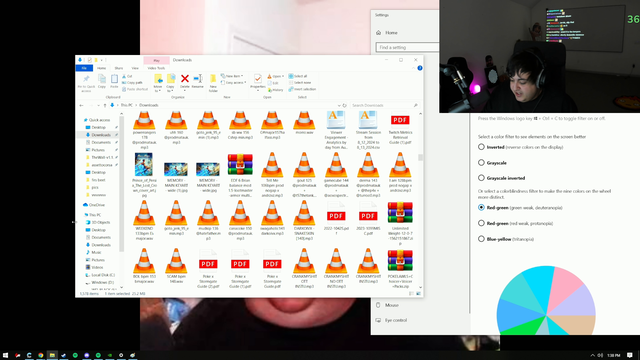This screenshot has height=360, width=640.
Task: Click the Pin to Quick access icon
Action: tap(86, 79)
